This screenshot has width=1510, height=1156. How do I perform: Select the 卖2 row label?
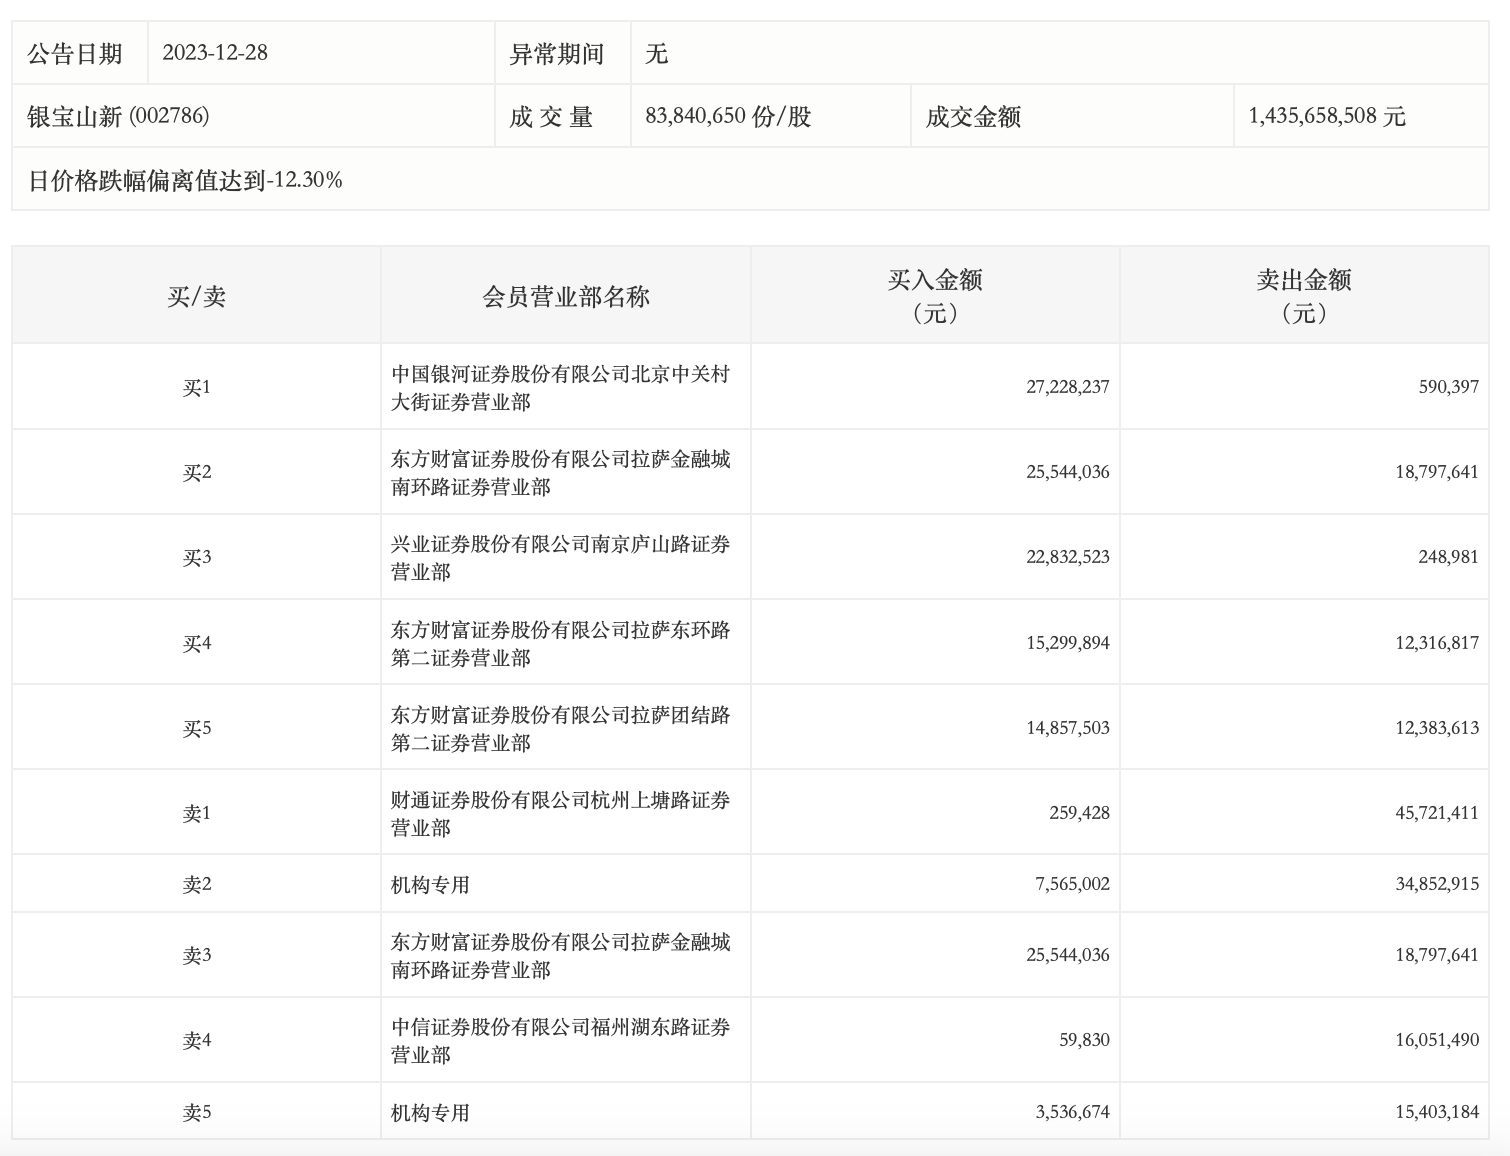point(197,884)
